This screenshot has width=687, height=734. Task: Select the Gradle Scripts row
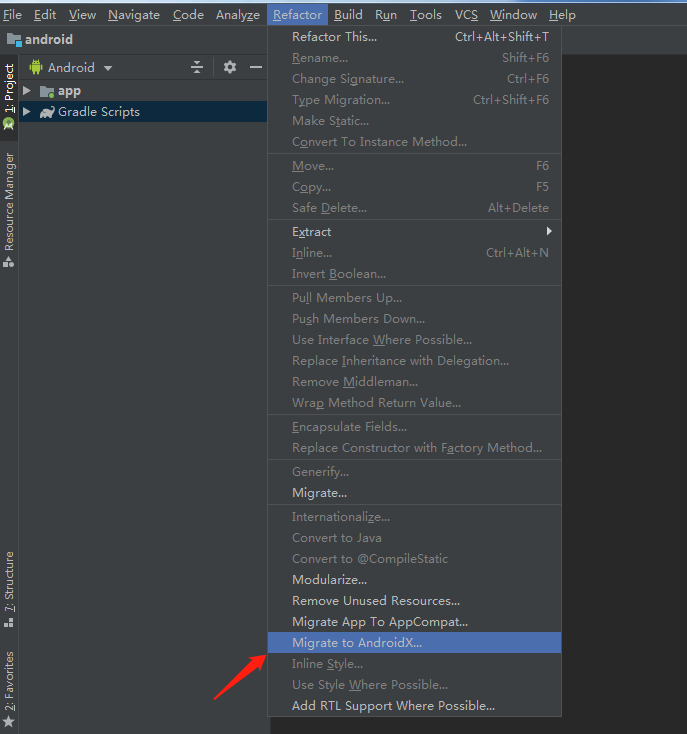coord(143,111)
